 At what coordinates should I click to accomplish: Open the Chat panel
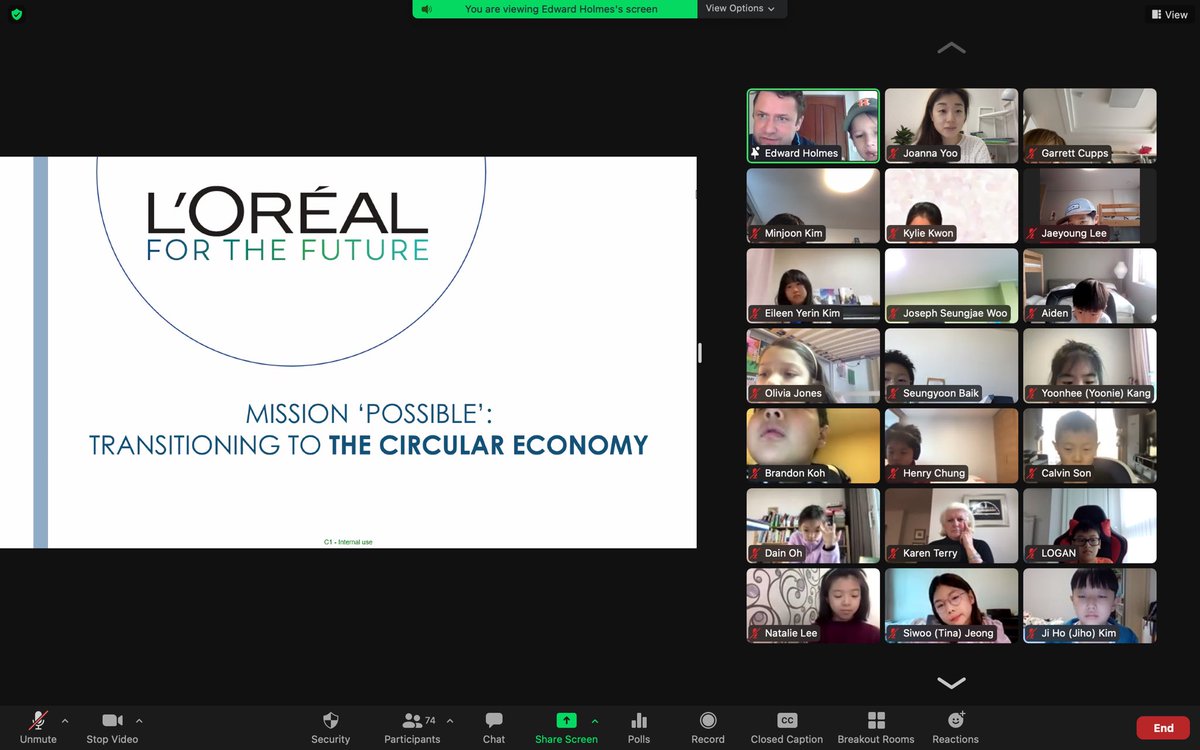[494, 727]
